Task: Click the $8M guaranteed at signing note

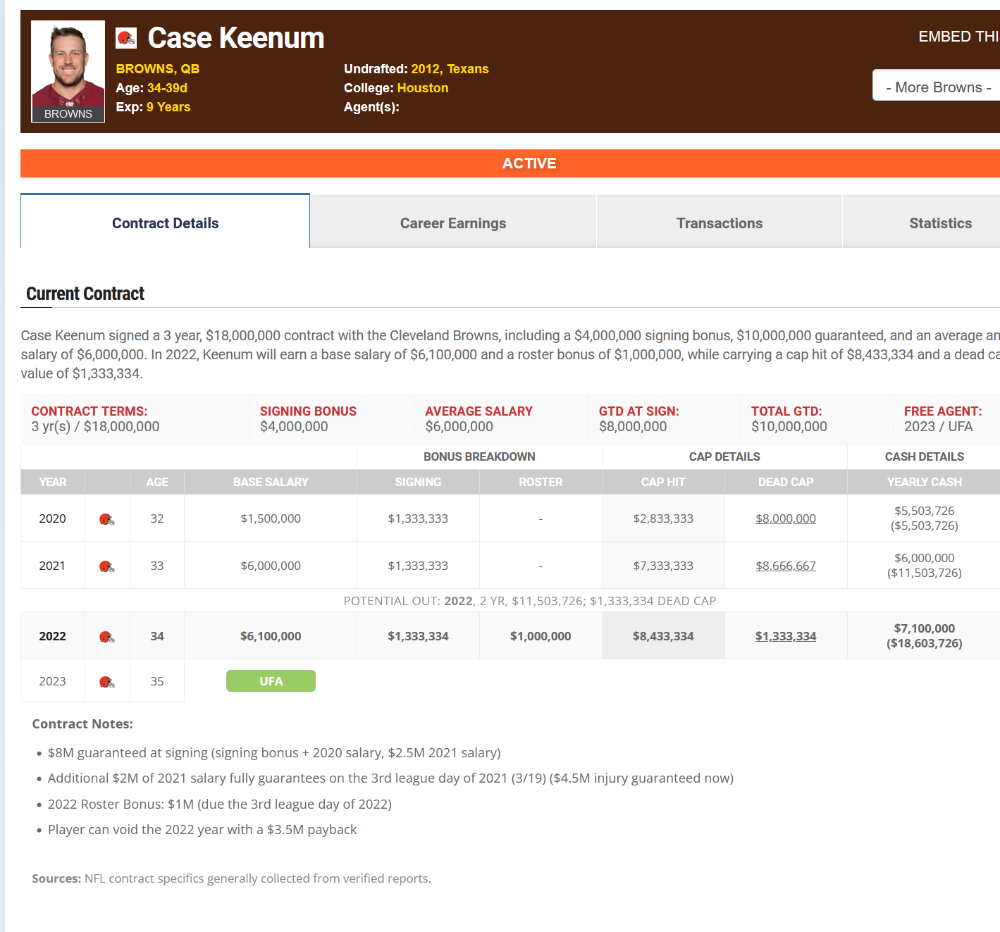Action: (274, 753)
